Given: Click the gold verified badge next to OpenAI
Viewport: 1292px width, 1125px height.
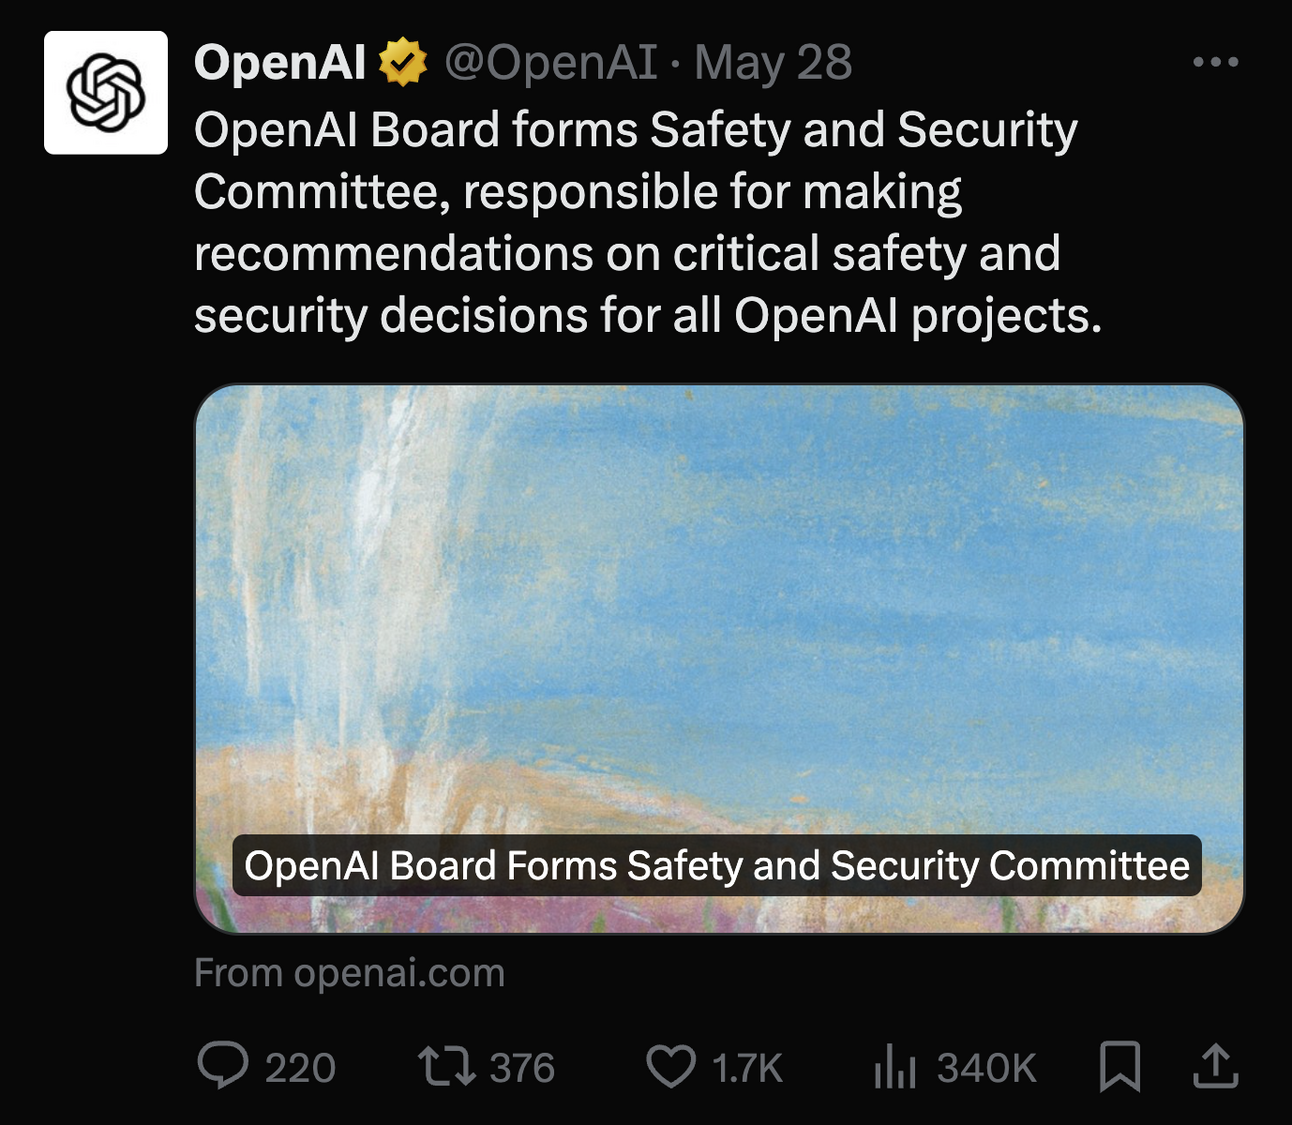Looking at the screenshot, I should (400, 61).
